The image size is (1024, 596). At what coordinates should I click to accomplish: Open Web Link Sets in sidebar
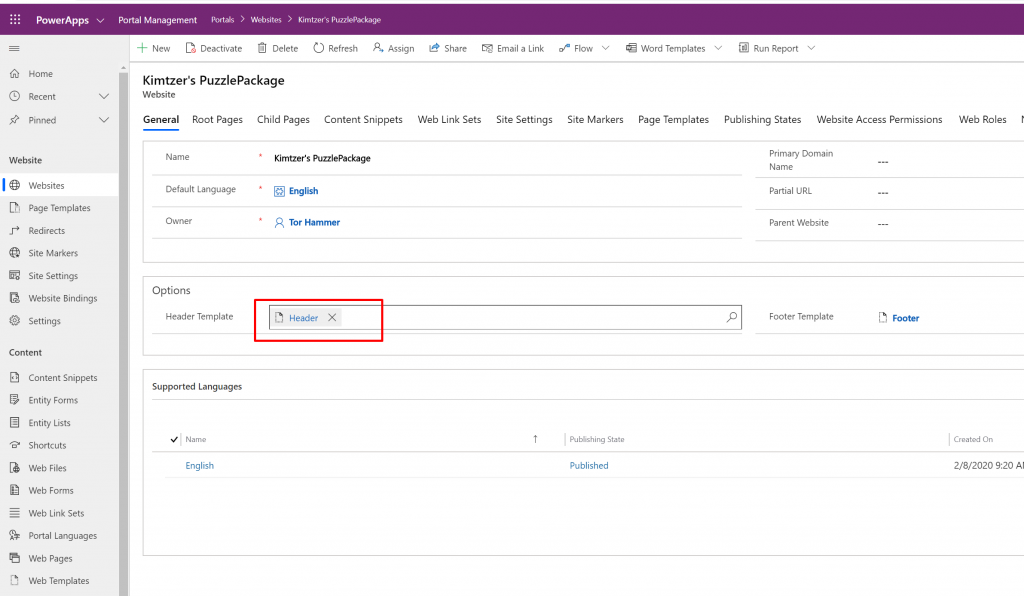(56, 513)
